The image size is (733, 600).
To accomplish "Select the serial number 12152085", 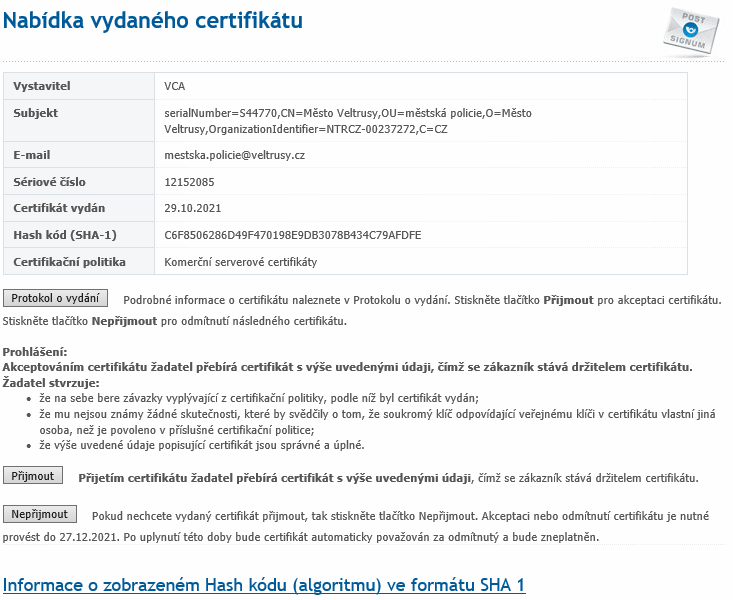I will (190, 182).
